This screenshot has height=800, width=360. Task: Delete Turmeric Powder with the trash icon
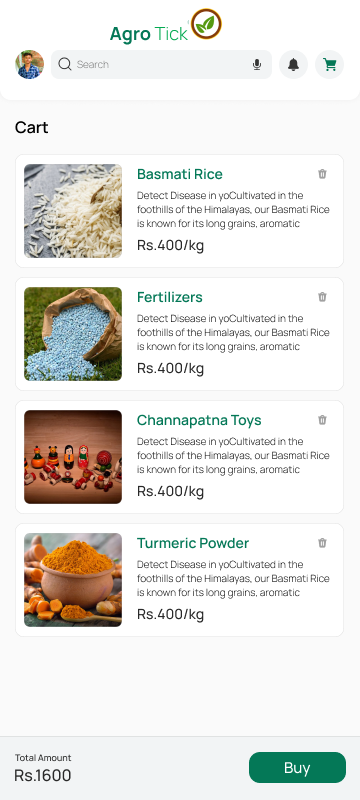322,543
